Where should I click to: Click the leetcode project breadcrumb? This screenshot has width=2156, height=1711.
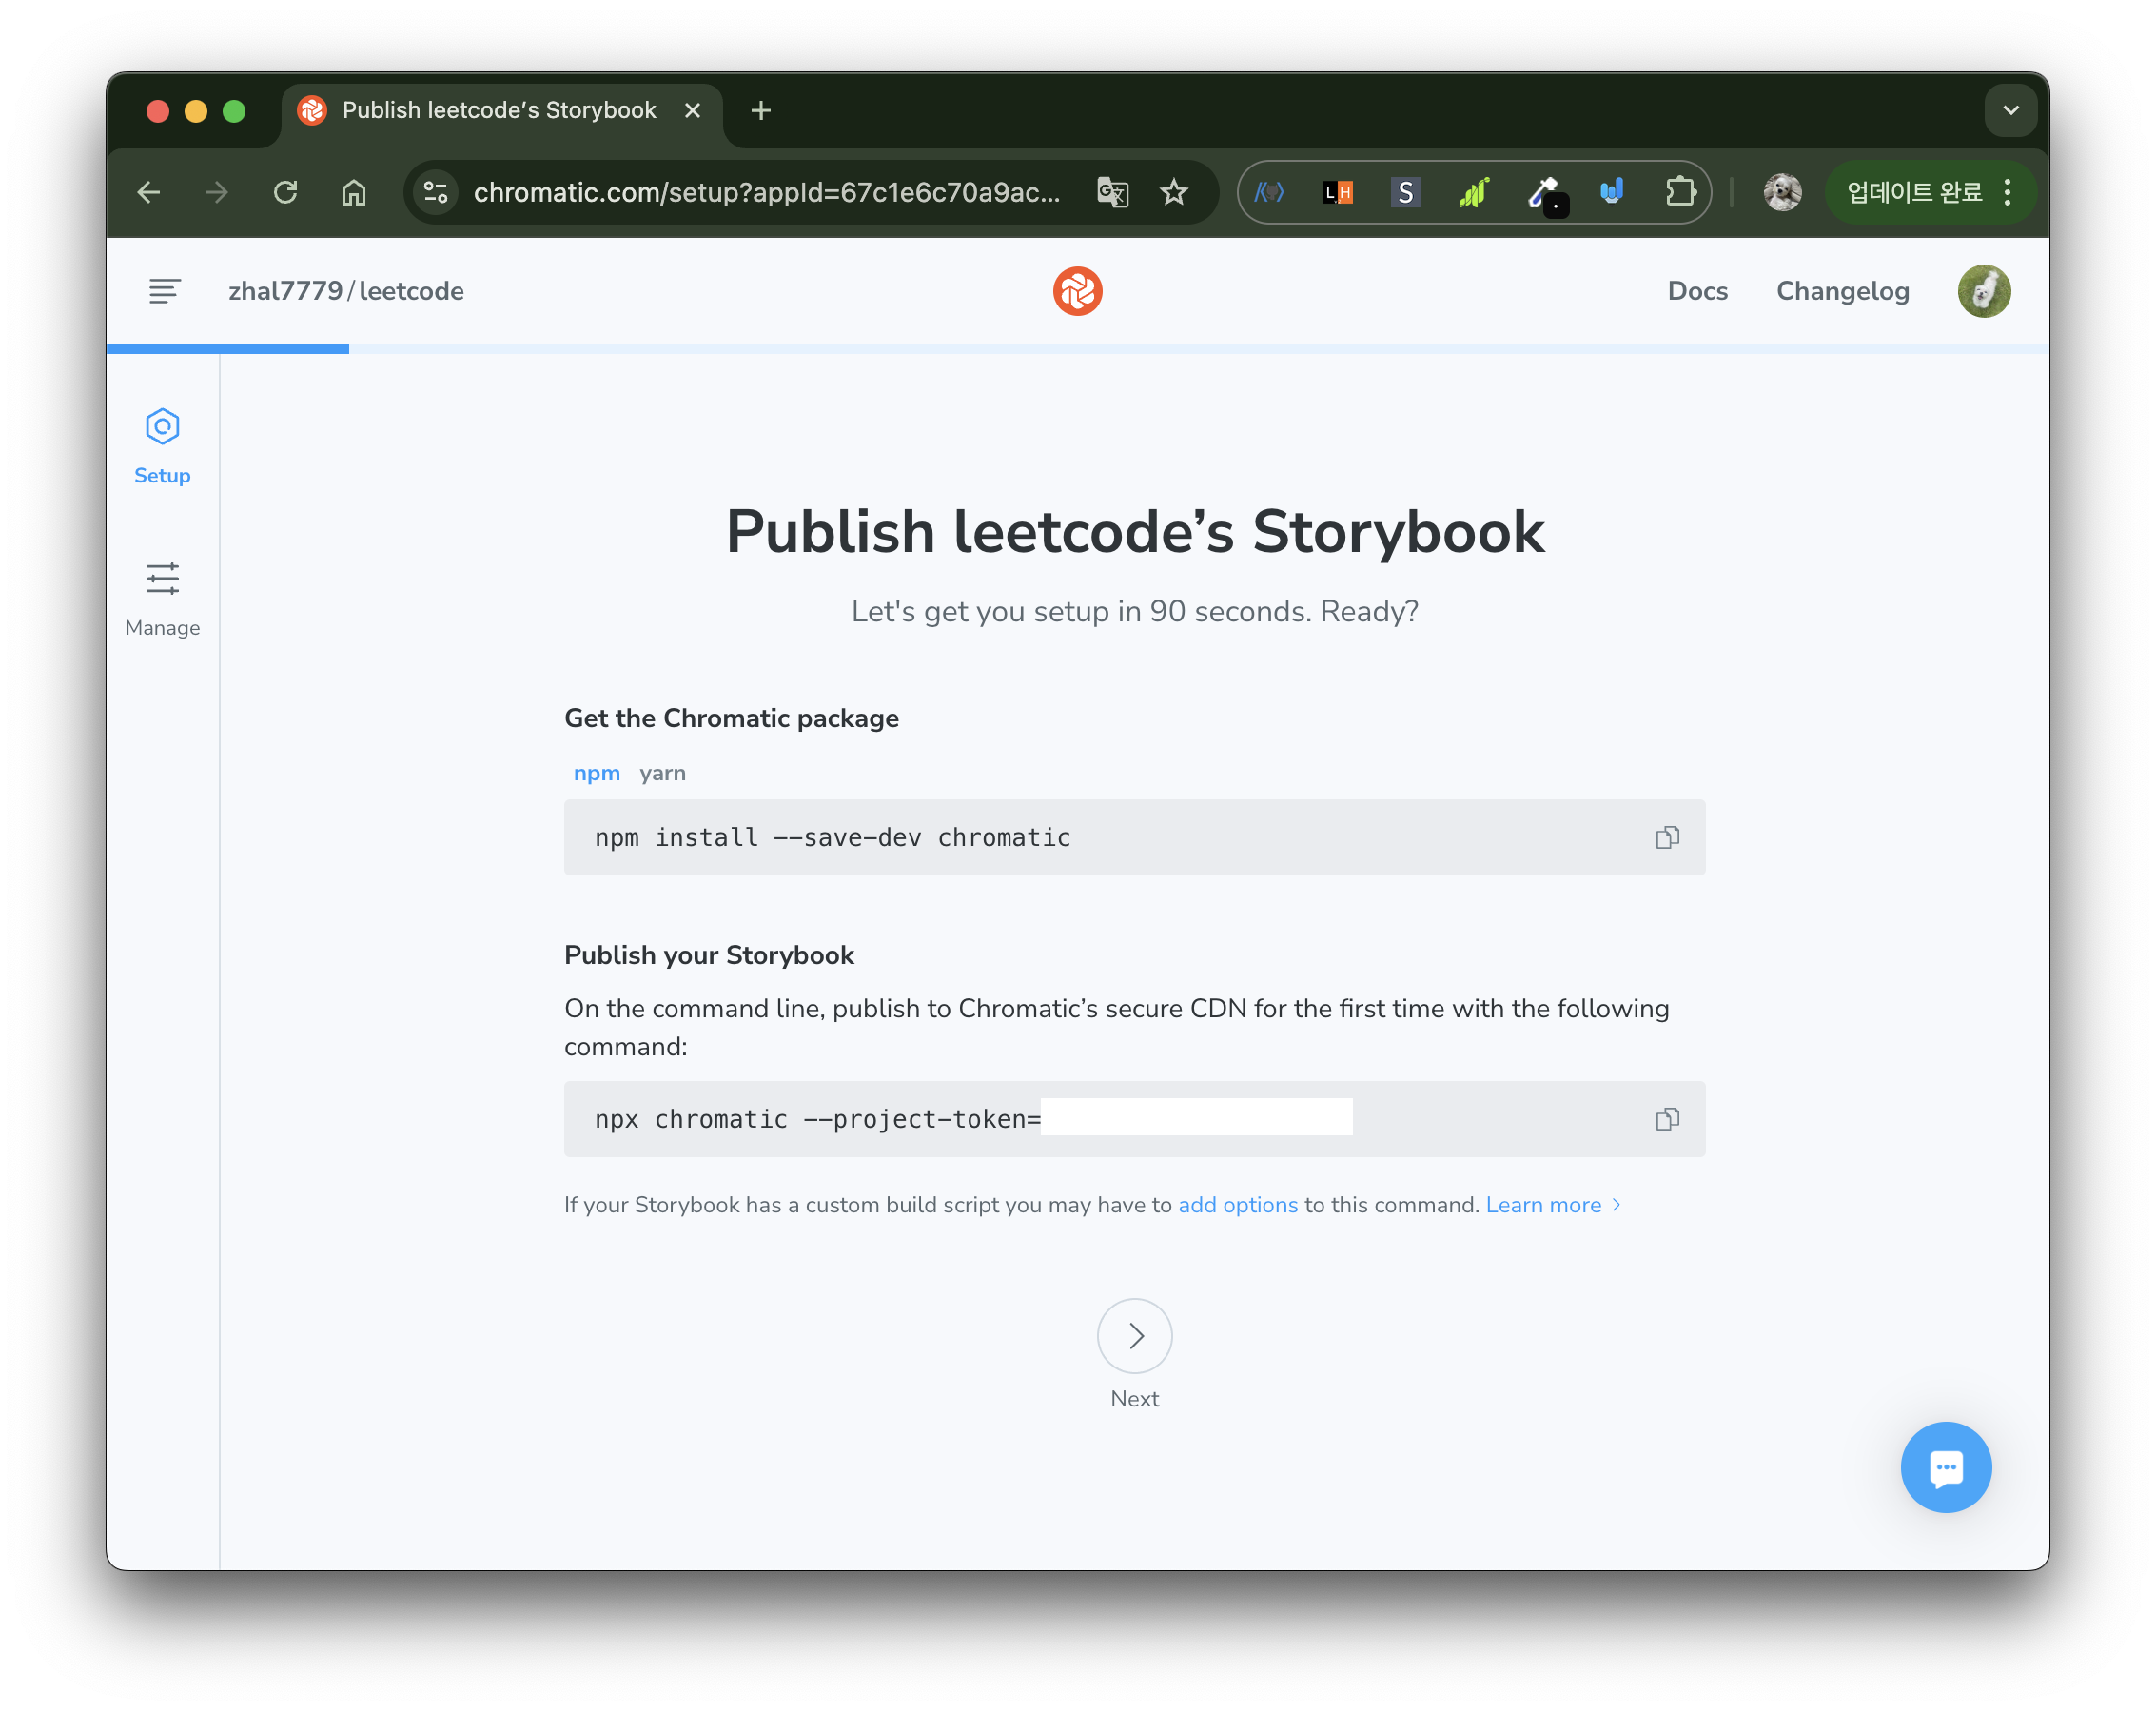tap(411, 291)
